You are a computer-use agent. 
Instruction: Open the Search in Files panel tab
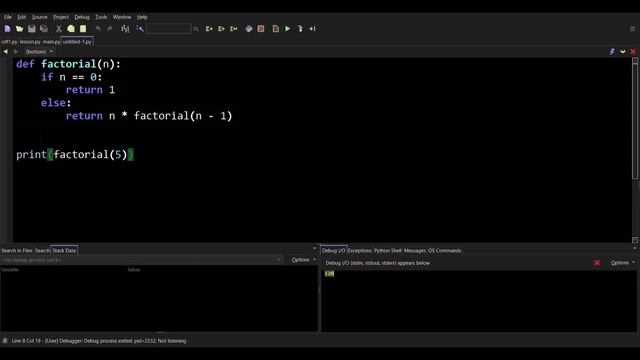tap(17, 251)
